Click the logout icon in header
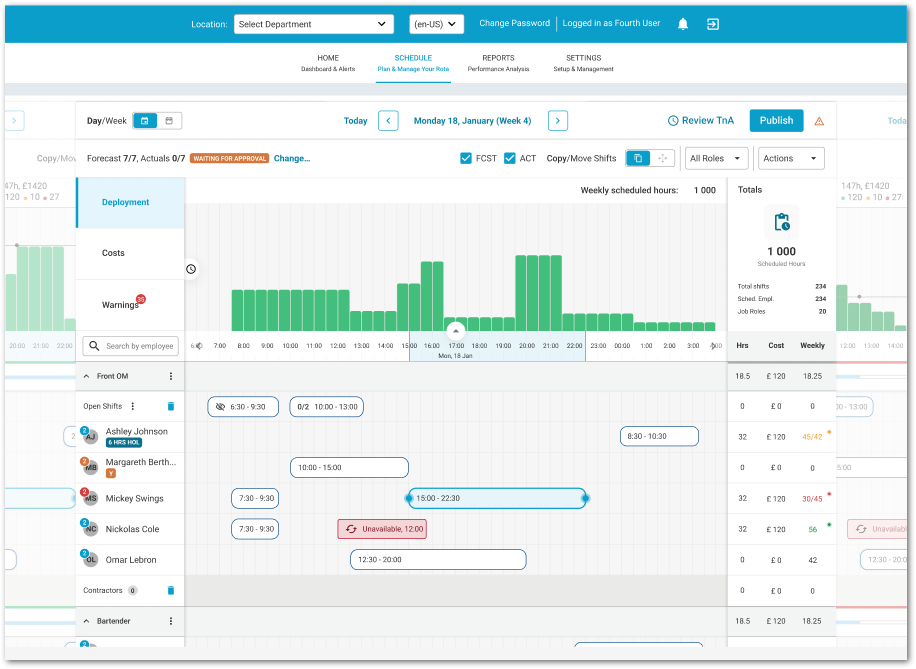The height and width of the screenshot is (669, 916). point(713,24)
